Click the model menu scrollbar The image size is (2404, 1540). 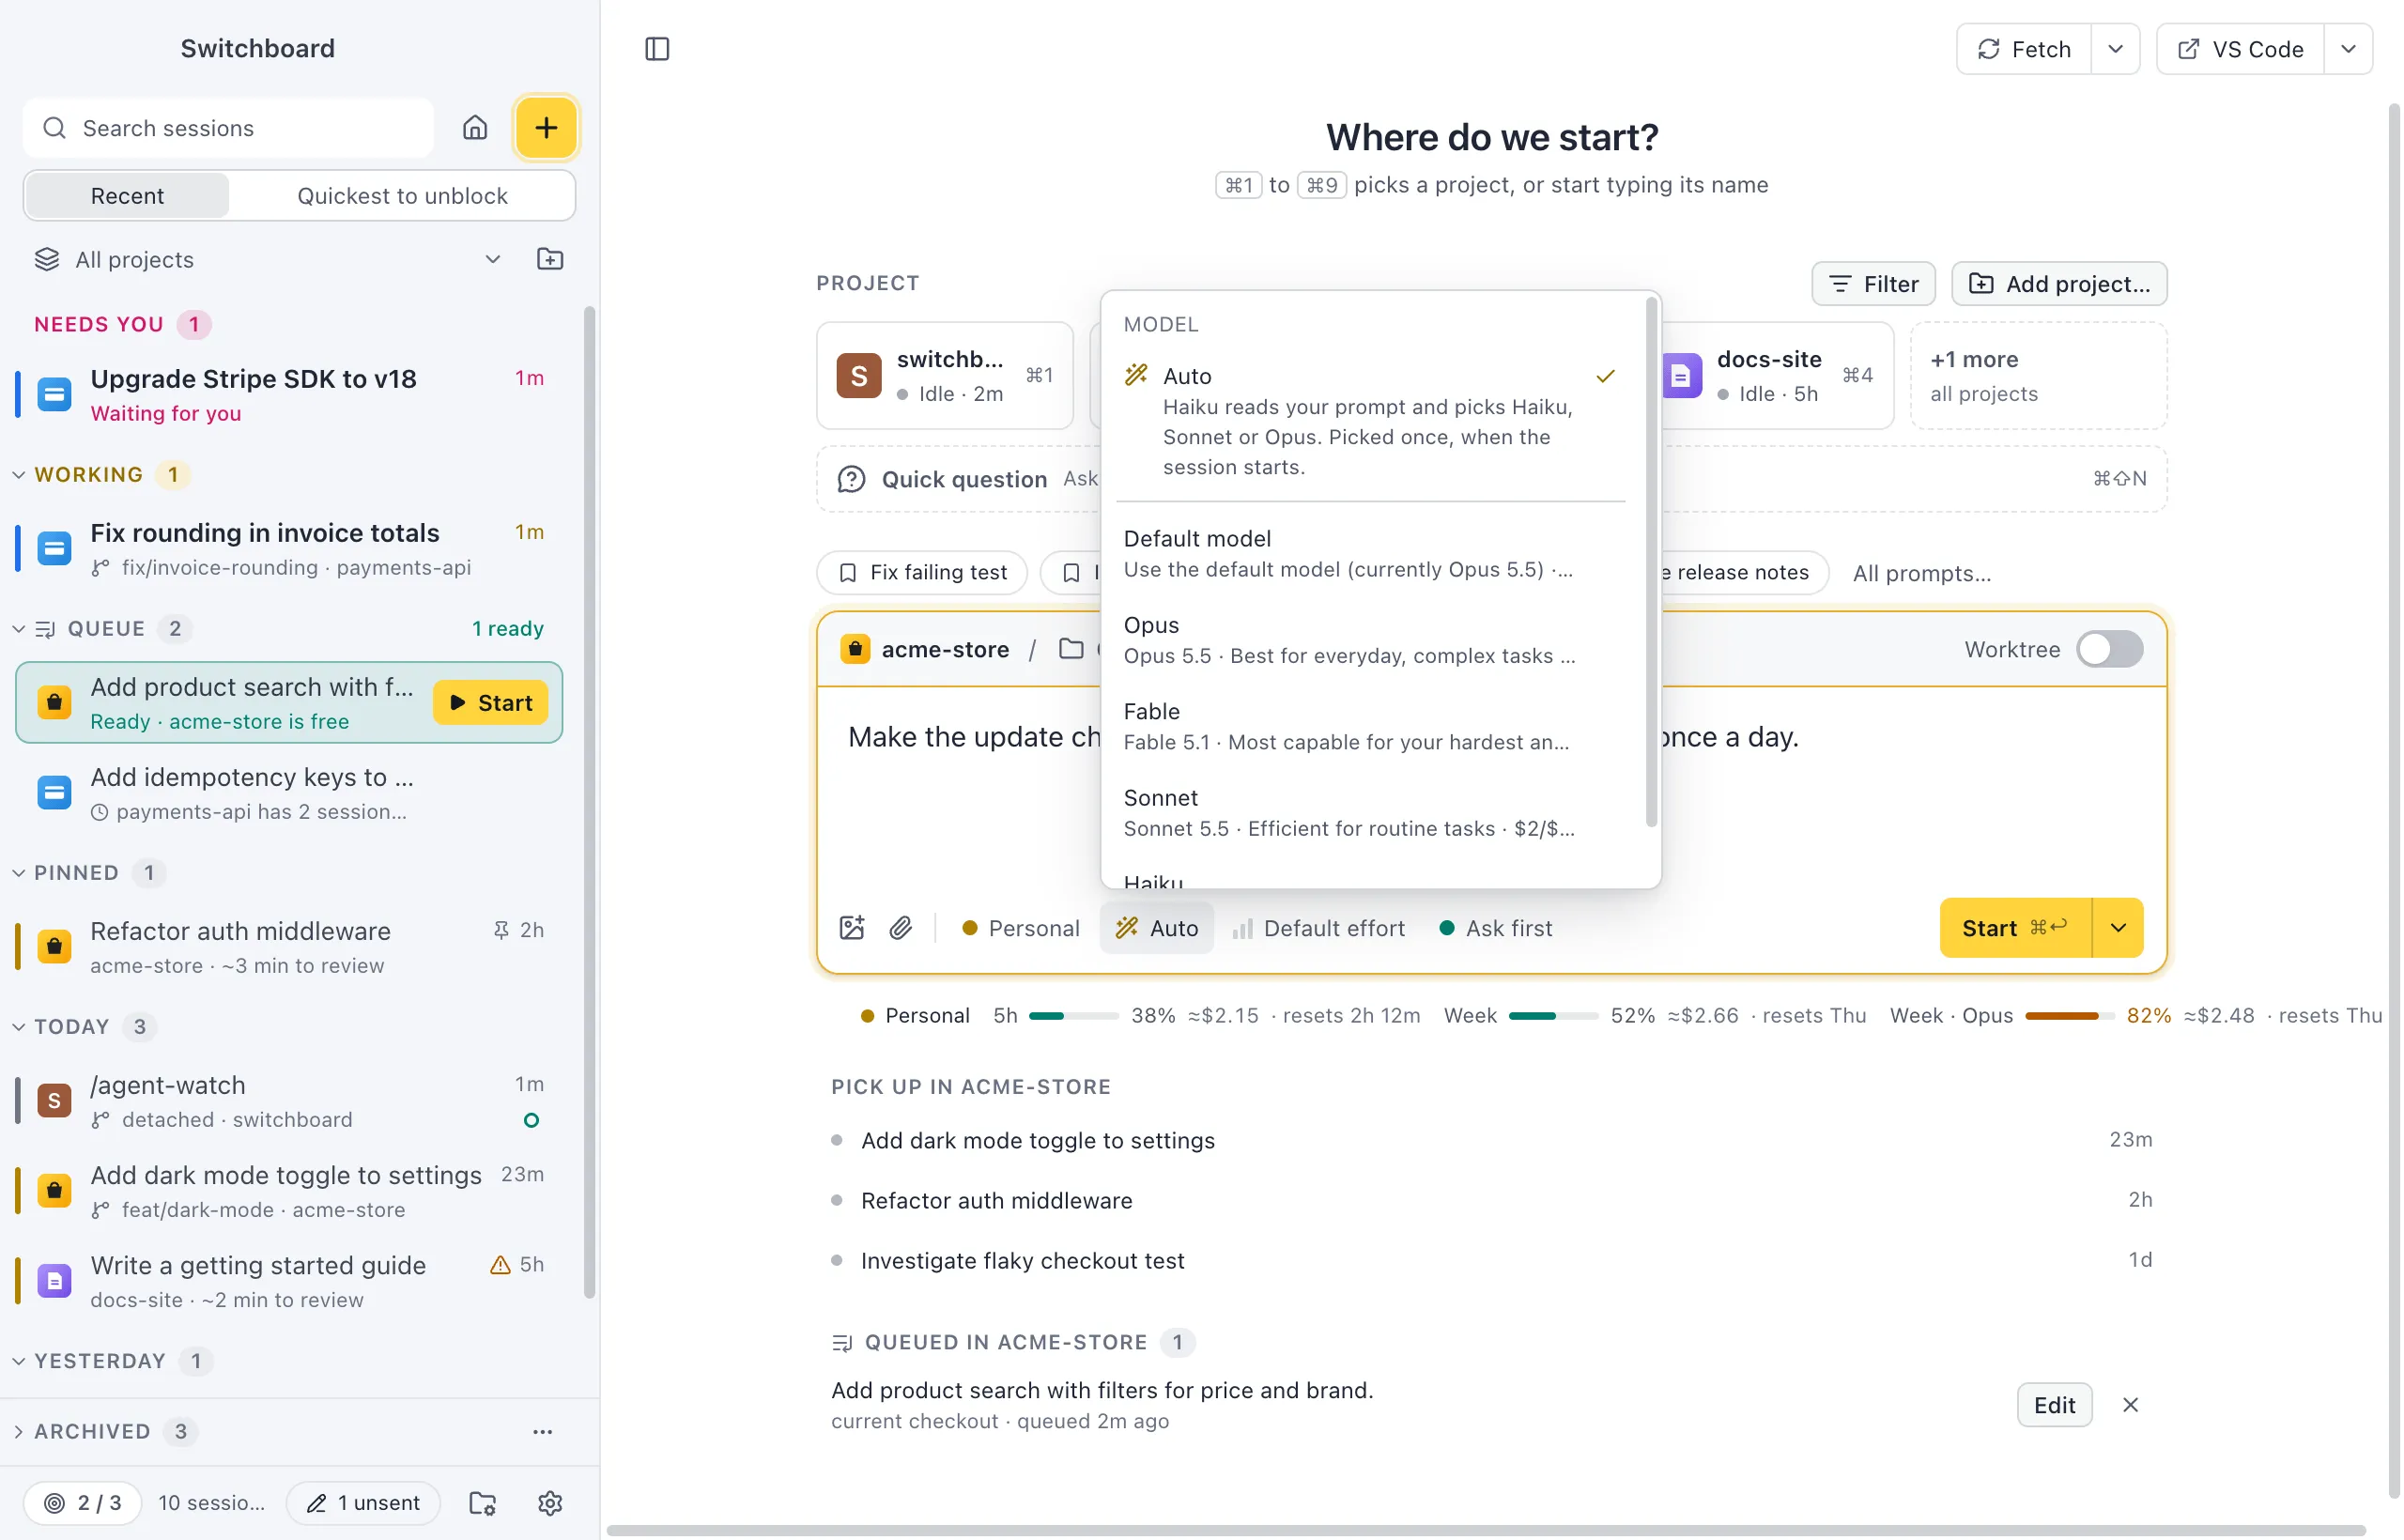point(1651,563)
